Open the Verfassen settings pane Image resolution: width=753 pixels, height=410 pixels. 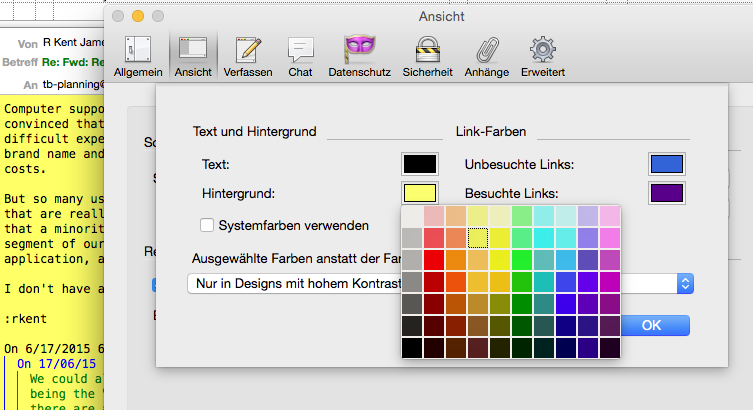(248, 56)
